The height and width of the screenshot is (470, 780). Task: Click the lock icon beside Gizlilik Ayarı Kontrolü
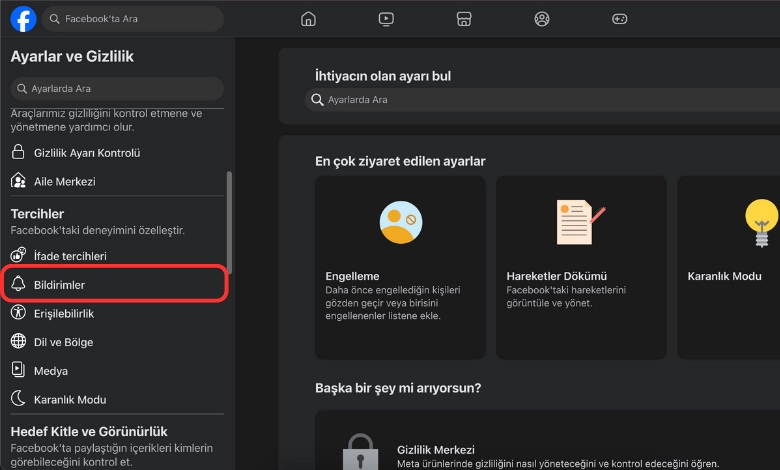[18, 152]
